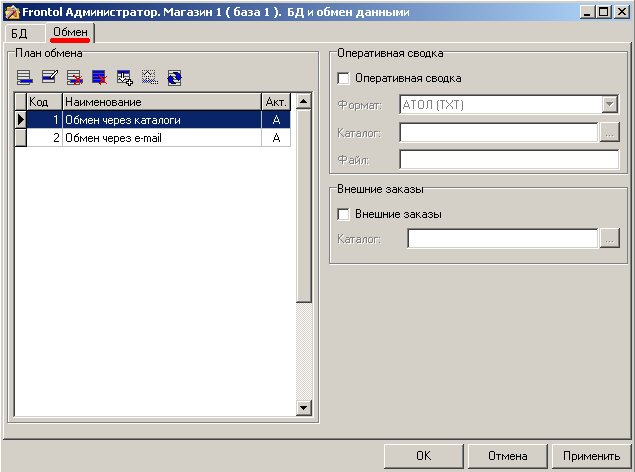635x472 pixels.
Task: Click the Frontol application icon in title bar
Action: pyautogui.click(x=12, y=12)
